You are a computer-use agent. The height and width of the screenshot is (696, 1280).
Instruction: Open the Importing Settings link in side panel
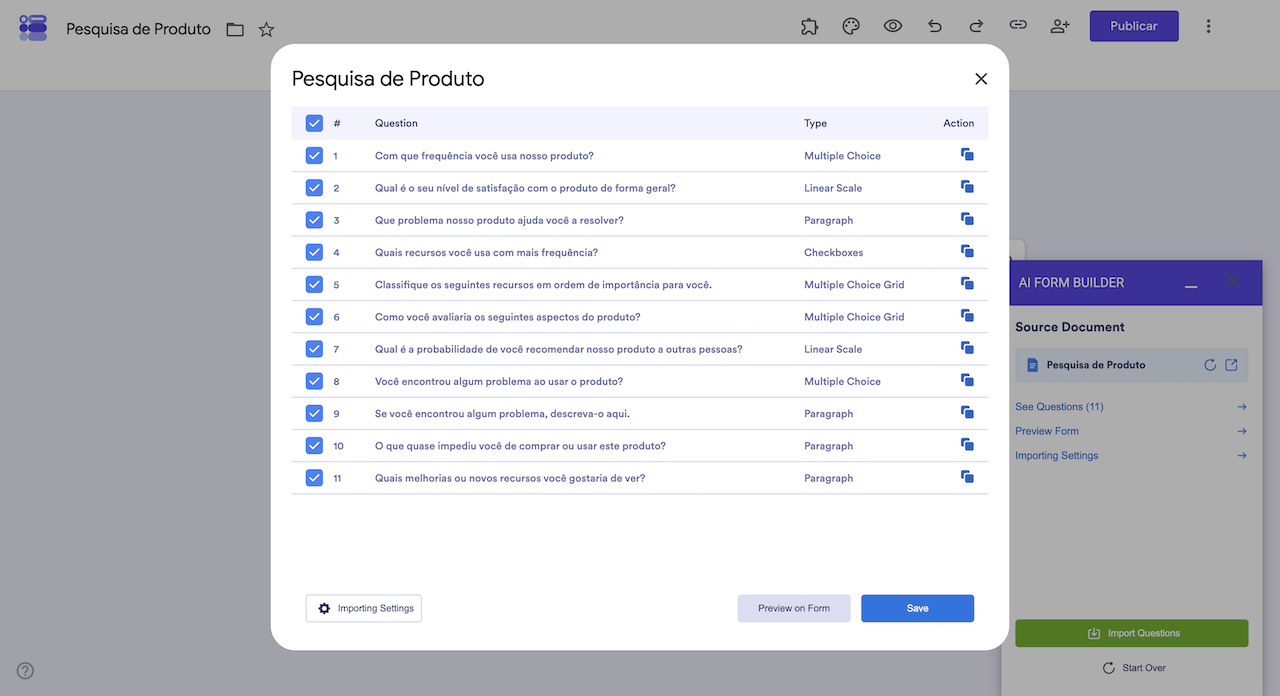coord(1057,455)
